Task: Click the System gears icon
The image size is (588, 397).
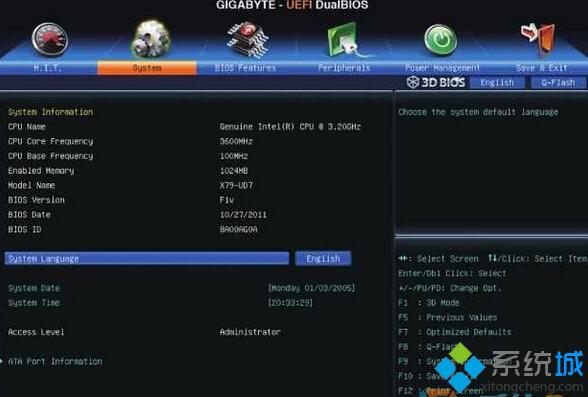Action: coord(150,39)
